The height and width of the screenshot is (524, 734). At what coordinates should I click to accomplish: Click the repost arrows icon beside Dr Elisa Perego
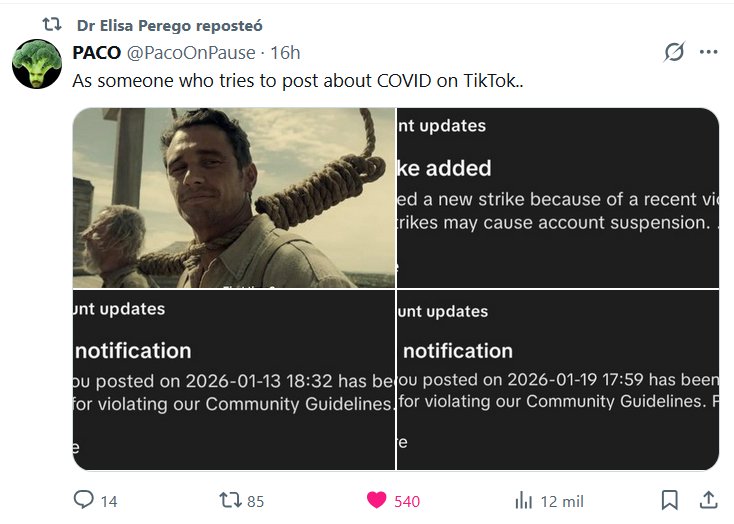tap(51, 24)
